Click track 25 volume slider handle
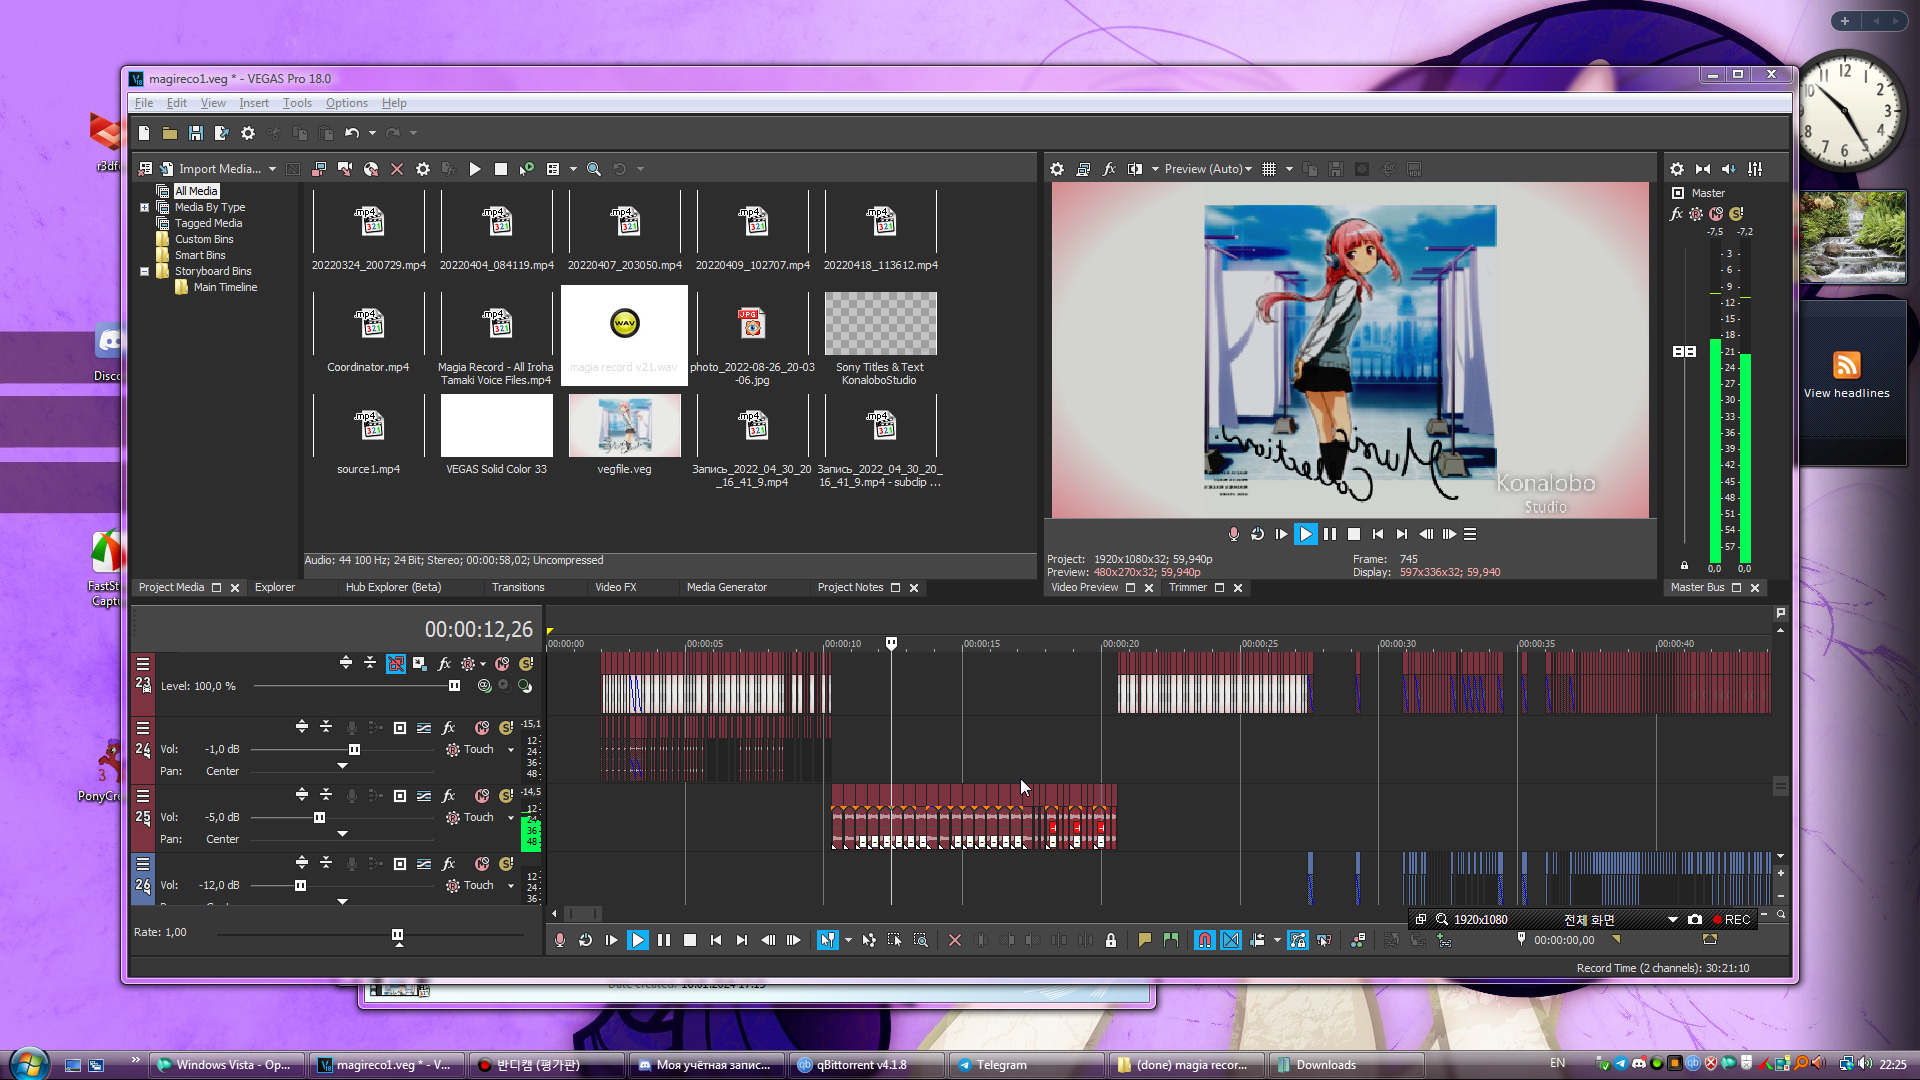 (319, 818)
